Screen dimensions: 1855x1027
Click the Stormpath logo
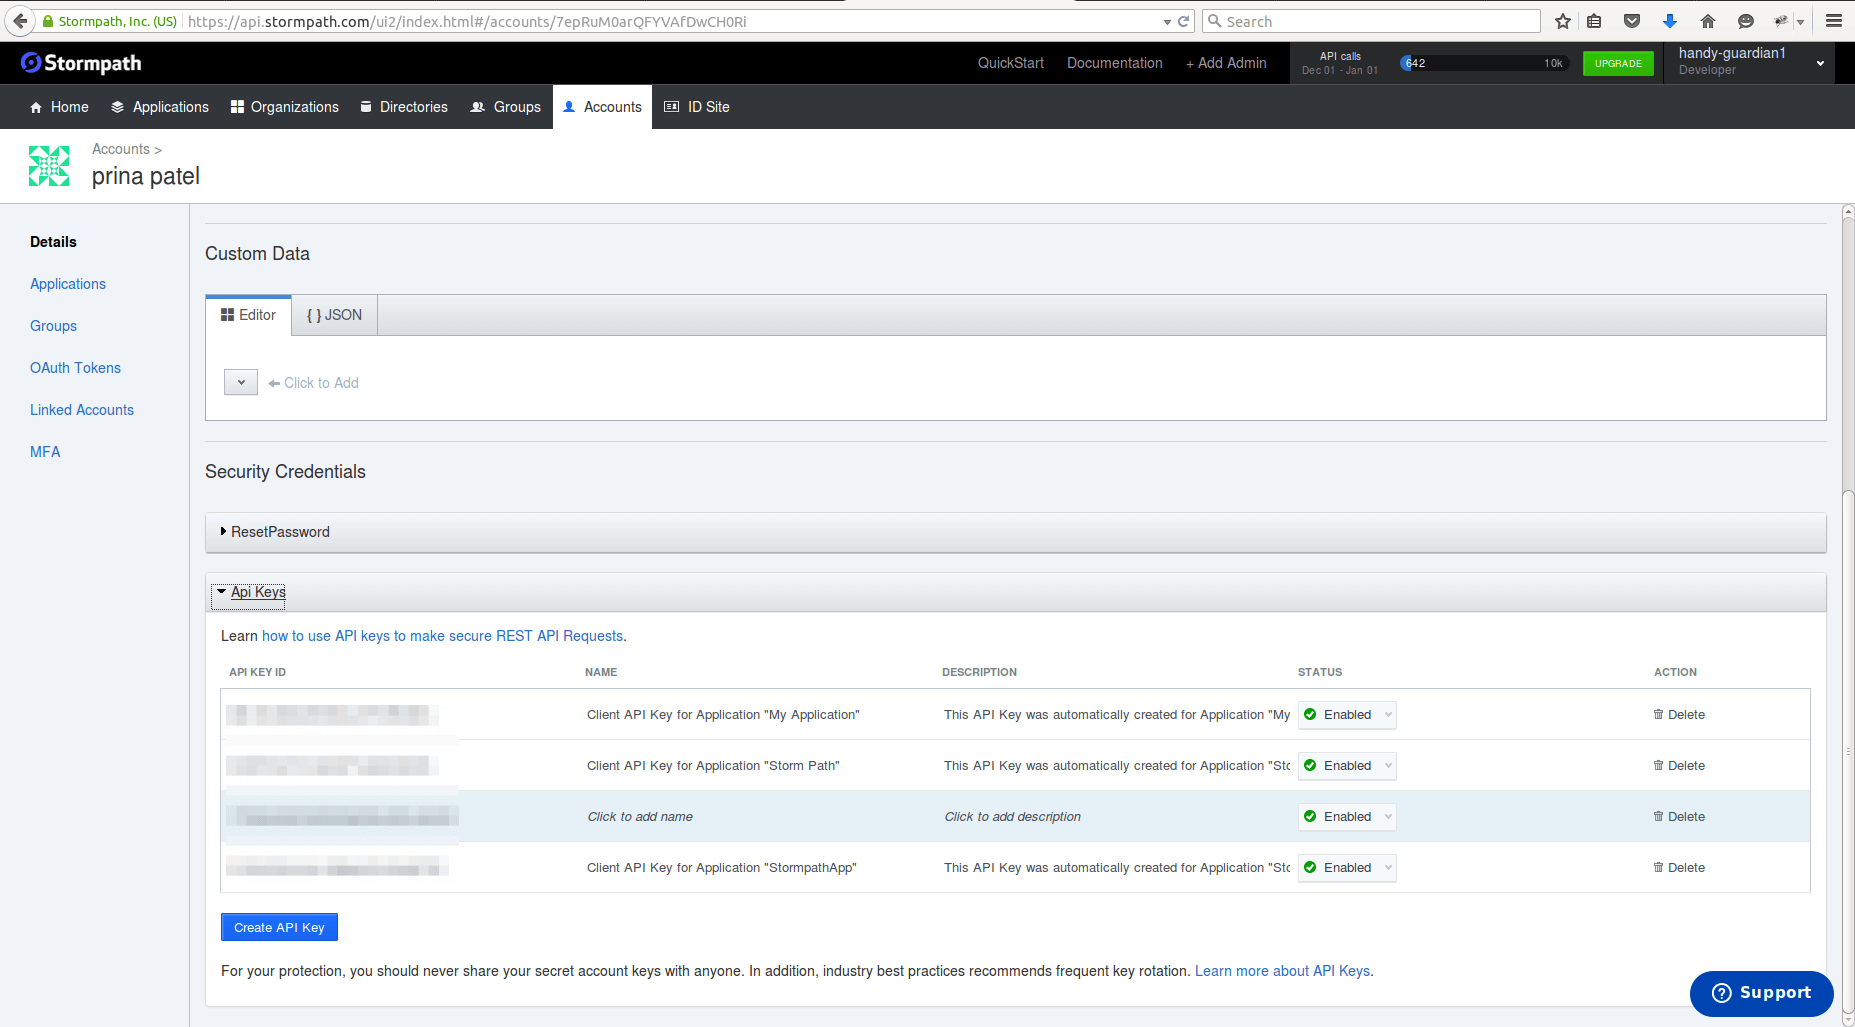pos(81,63)
